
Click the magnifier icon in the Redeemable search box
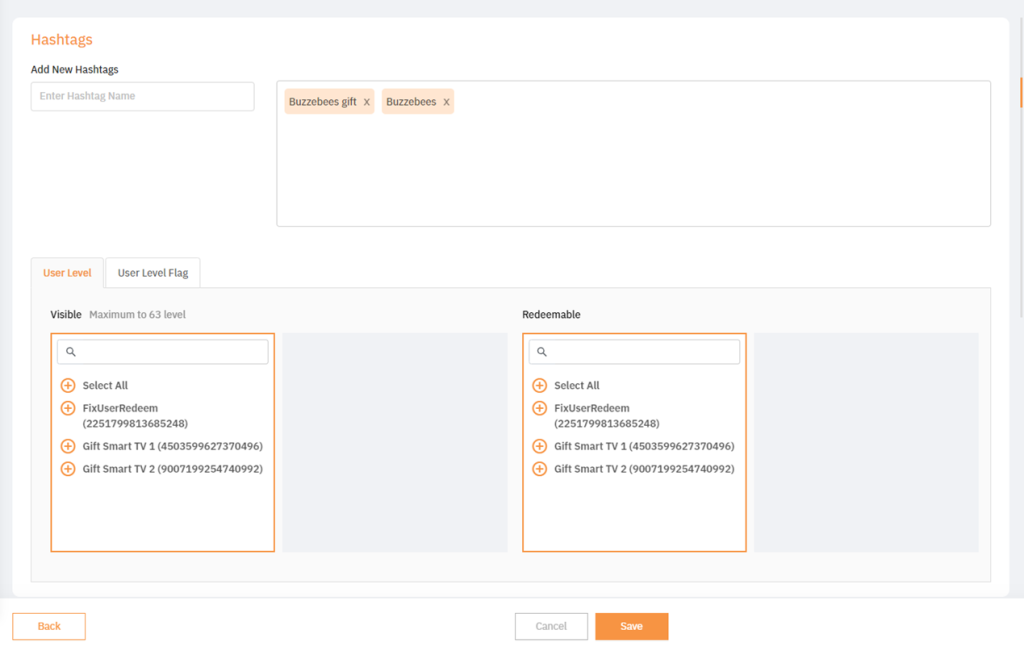tap(541, 351)
